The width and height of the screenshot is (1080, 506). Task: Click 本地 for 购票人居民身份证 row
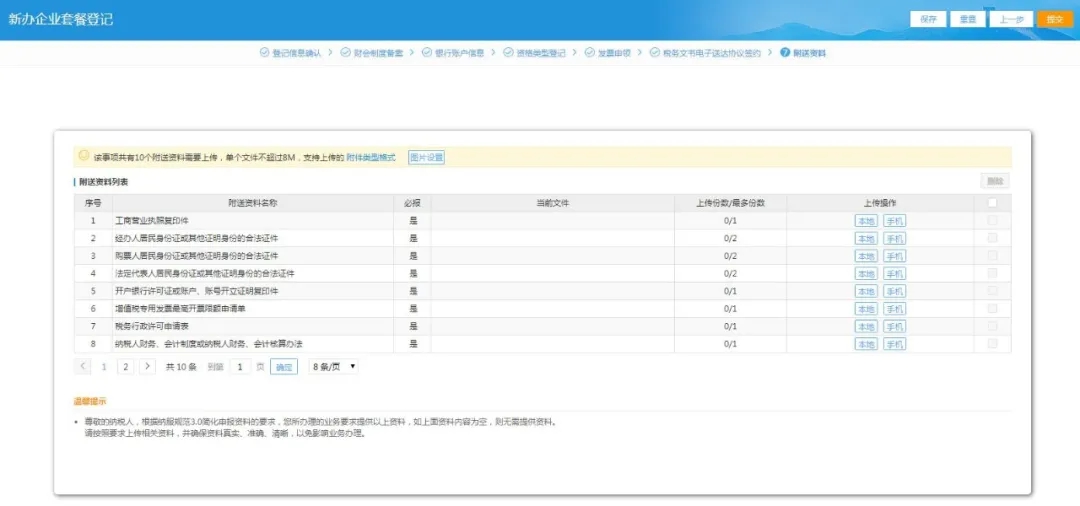866,256
